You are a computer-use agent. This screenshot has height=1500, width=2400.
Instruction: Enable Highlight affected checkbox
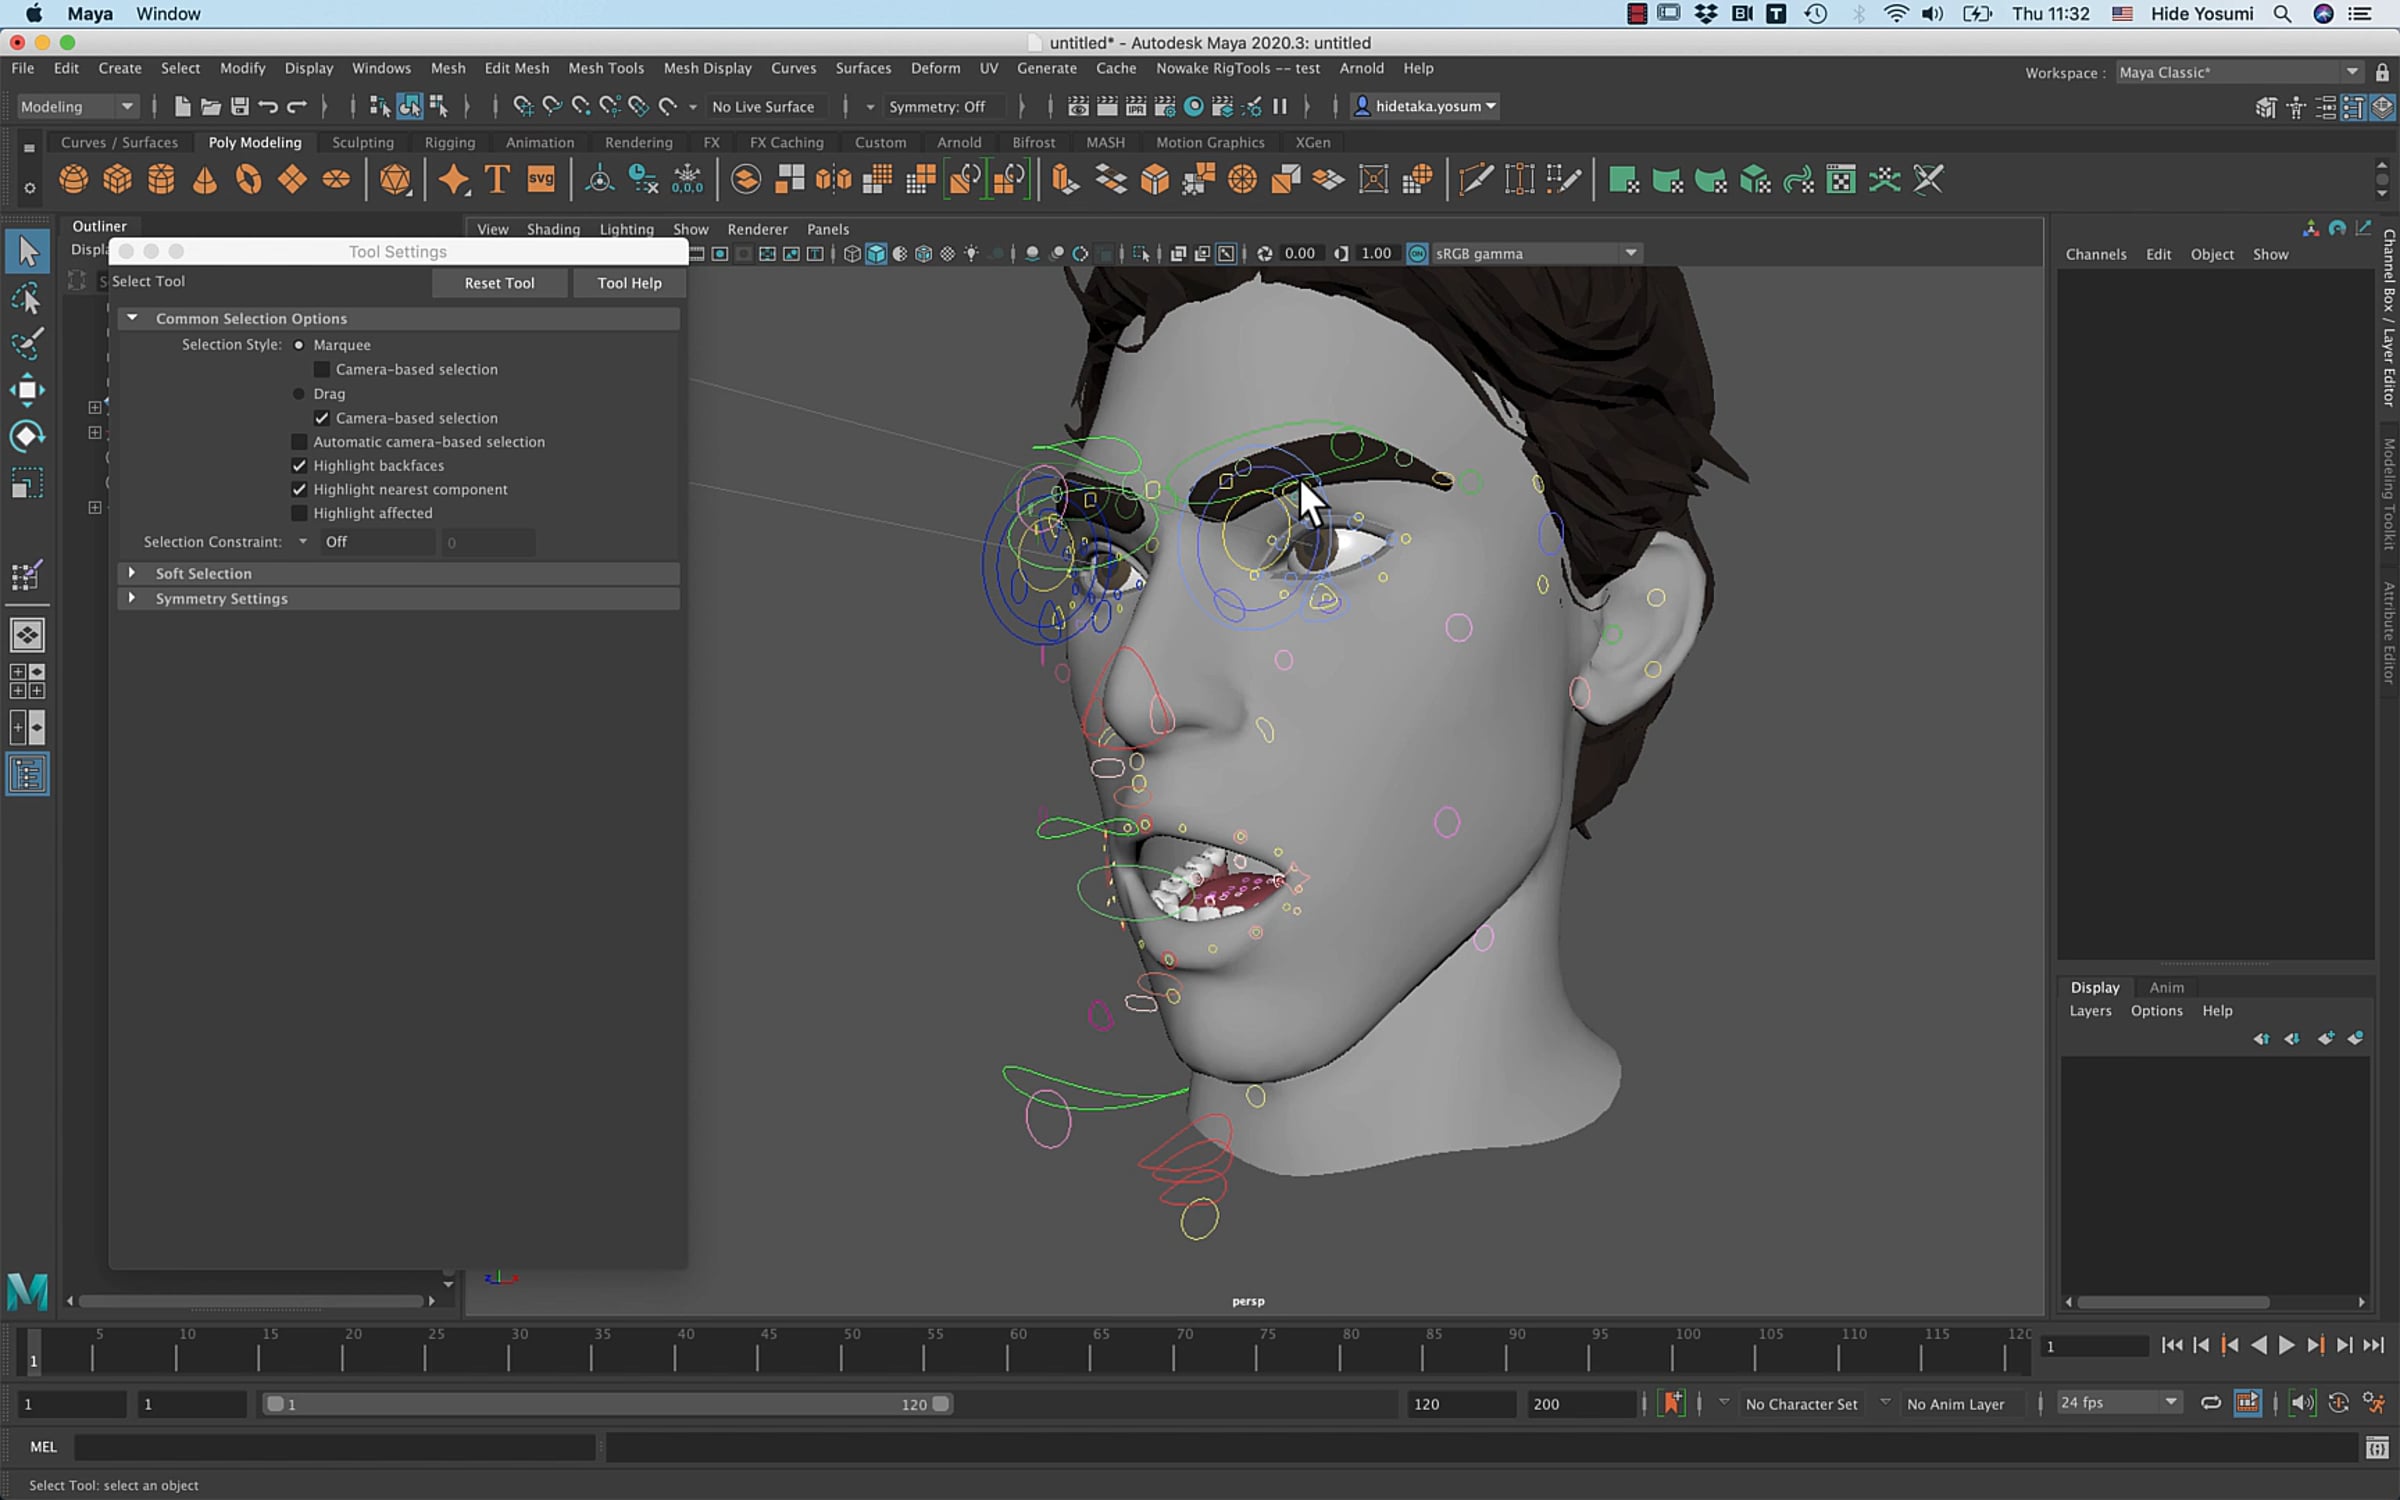299,513
